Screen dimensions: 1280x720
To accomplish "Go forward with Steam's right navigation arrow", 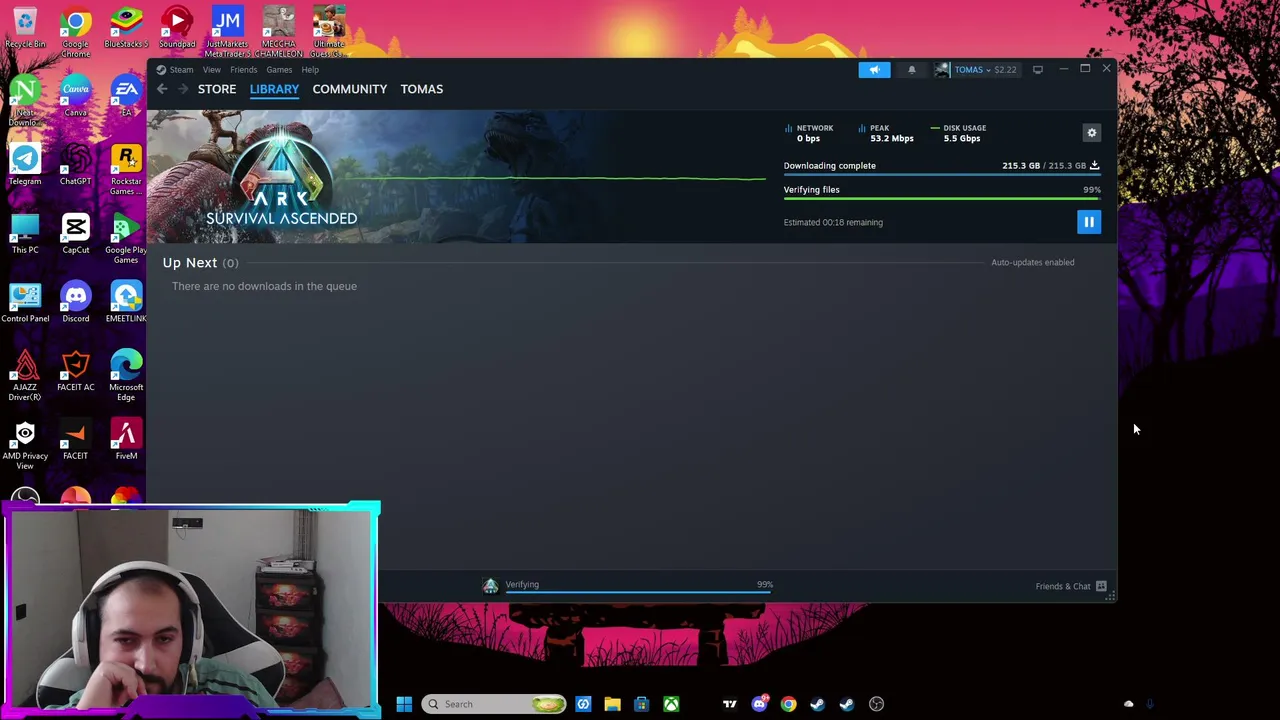I will [183, 89].
